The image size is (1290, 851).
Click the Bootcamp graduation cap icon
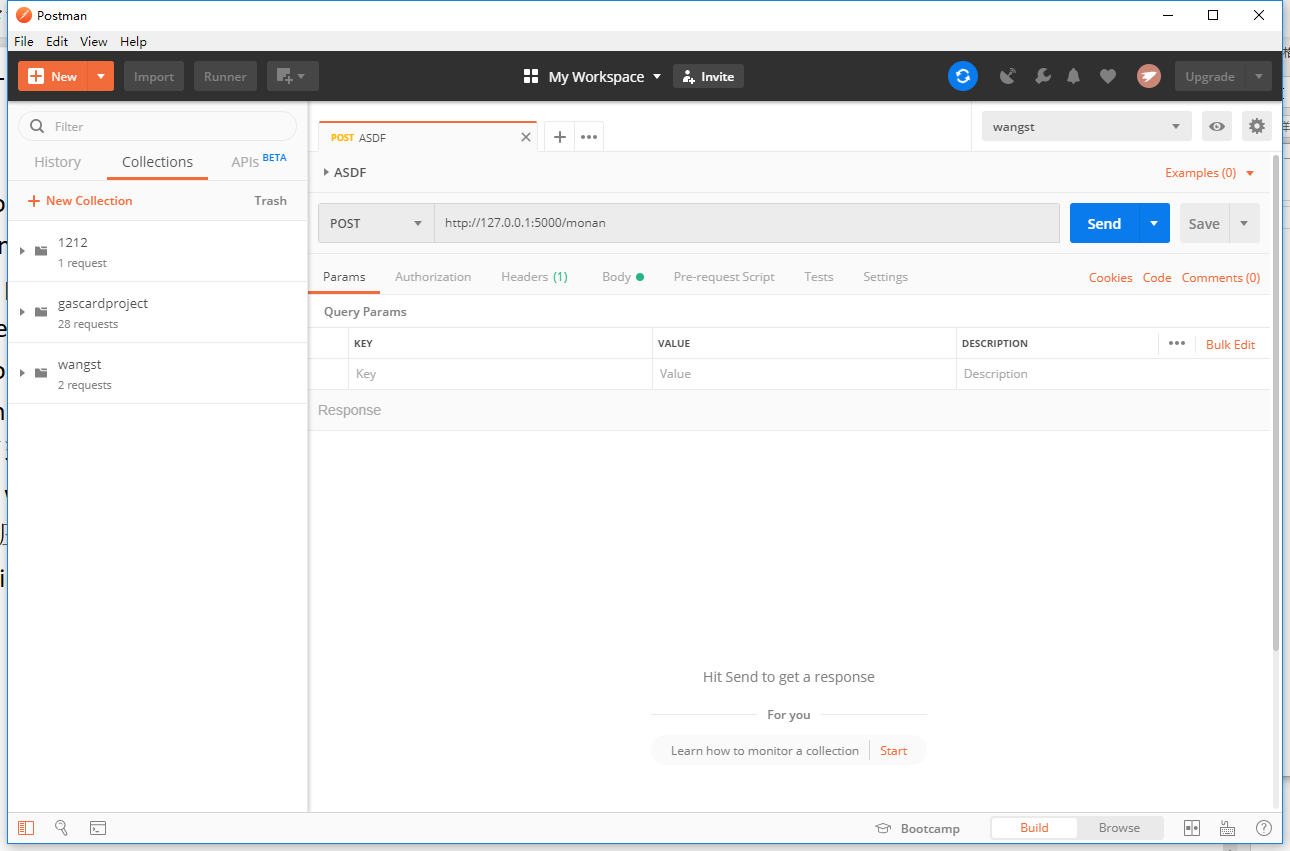883,828
